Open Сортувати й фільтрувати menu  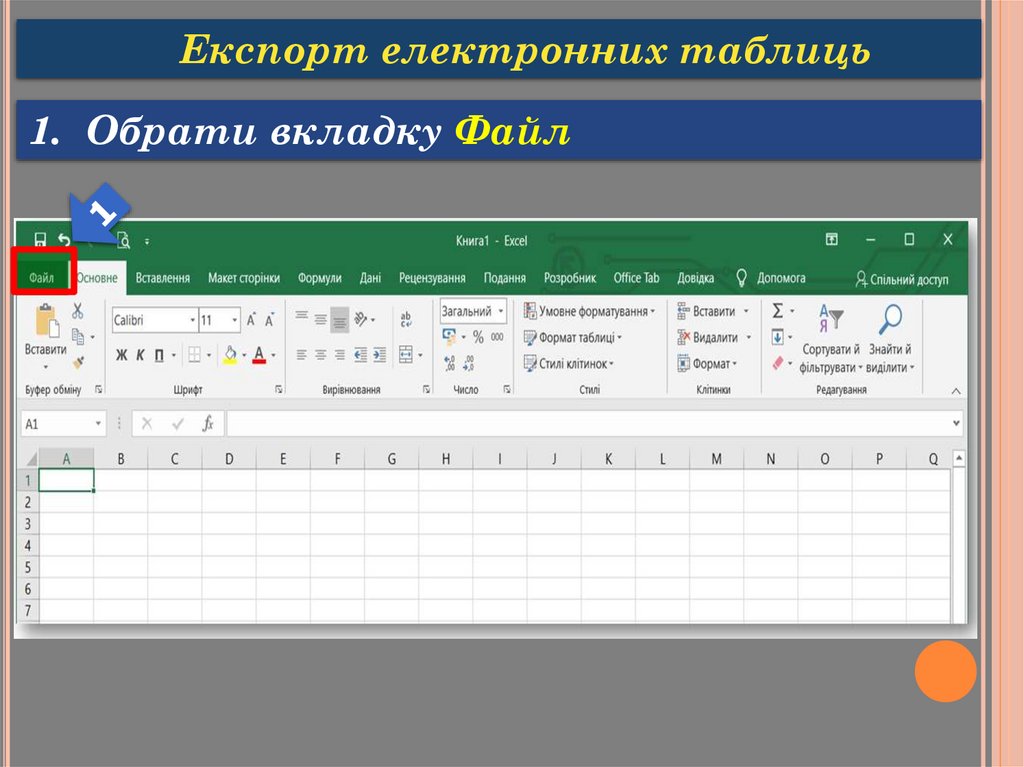pyautogui.click(x=830, y=339)
